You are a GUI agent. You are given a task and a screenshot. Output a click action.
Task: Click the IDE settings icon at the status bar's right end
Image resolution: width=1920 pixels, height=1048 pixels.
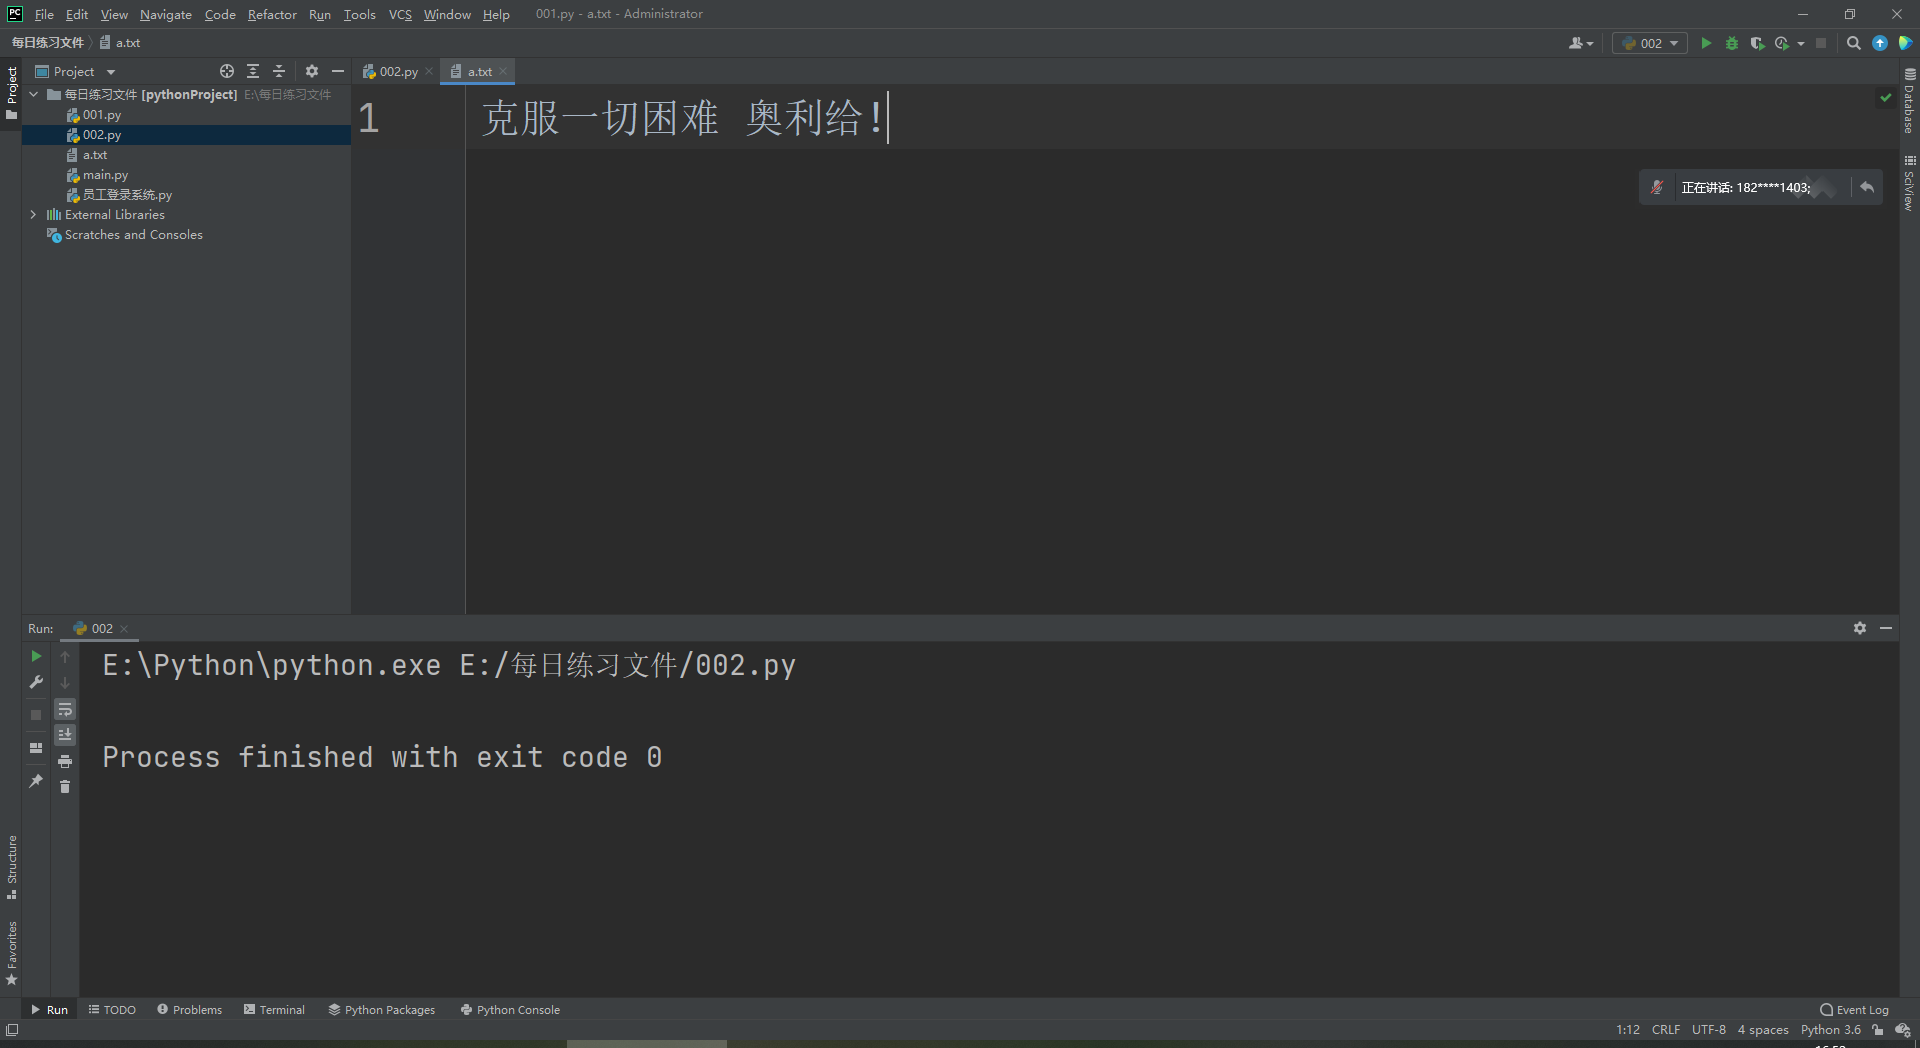(x=1903, y=1030)
